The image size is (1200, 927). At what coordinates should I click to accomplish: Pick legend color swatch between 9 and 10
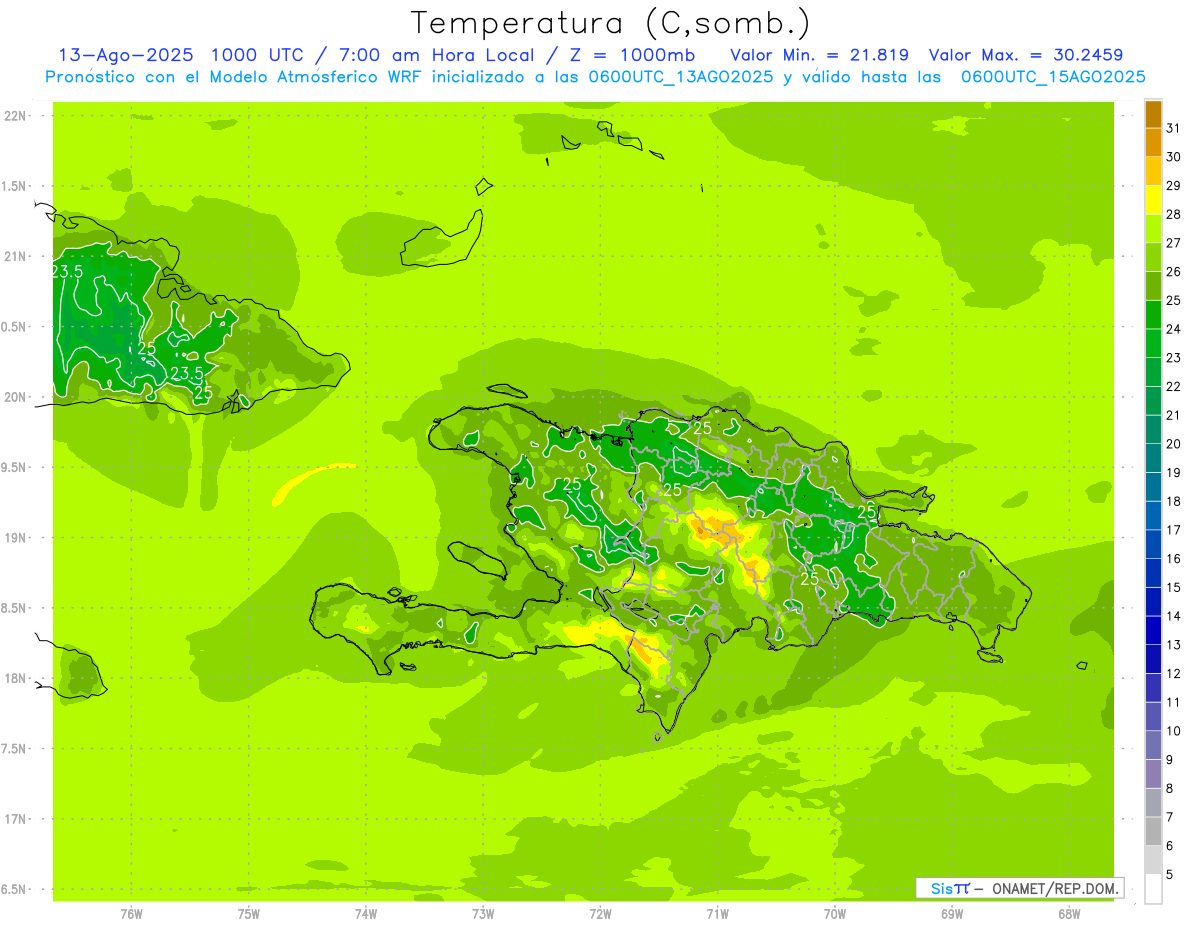1153,745
